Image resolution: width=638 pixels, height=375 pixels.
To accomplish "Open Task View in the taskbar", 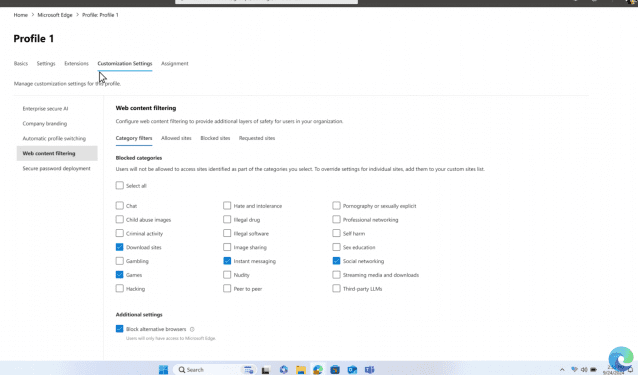I will coord(266,370).
